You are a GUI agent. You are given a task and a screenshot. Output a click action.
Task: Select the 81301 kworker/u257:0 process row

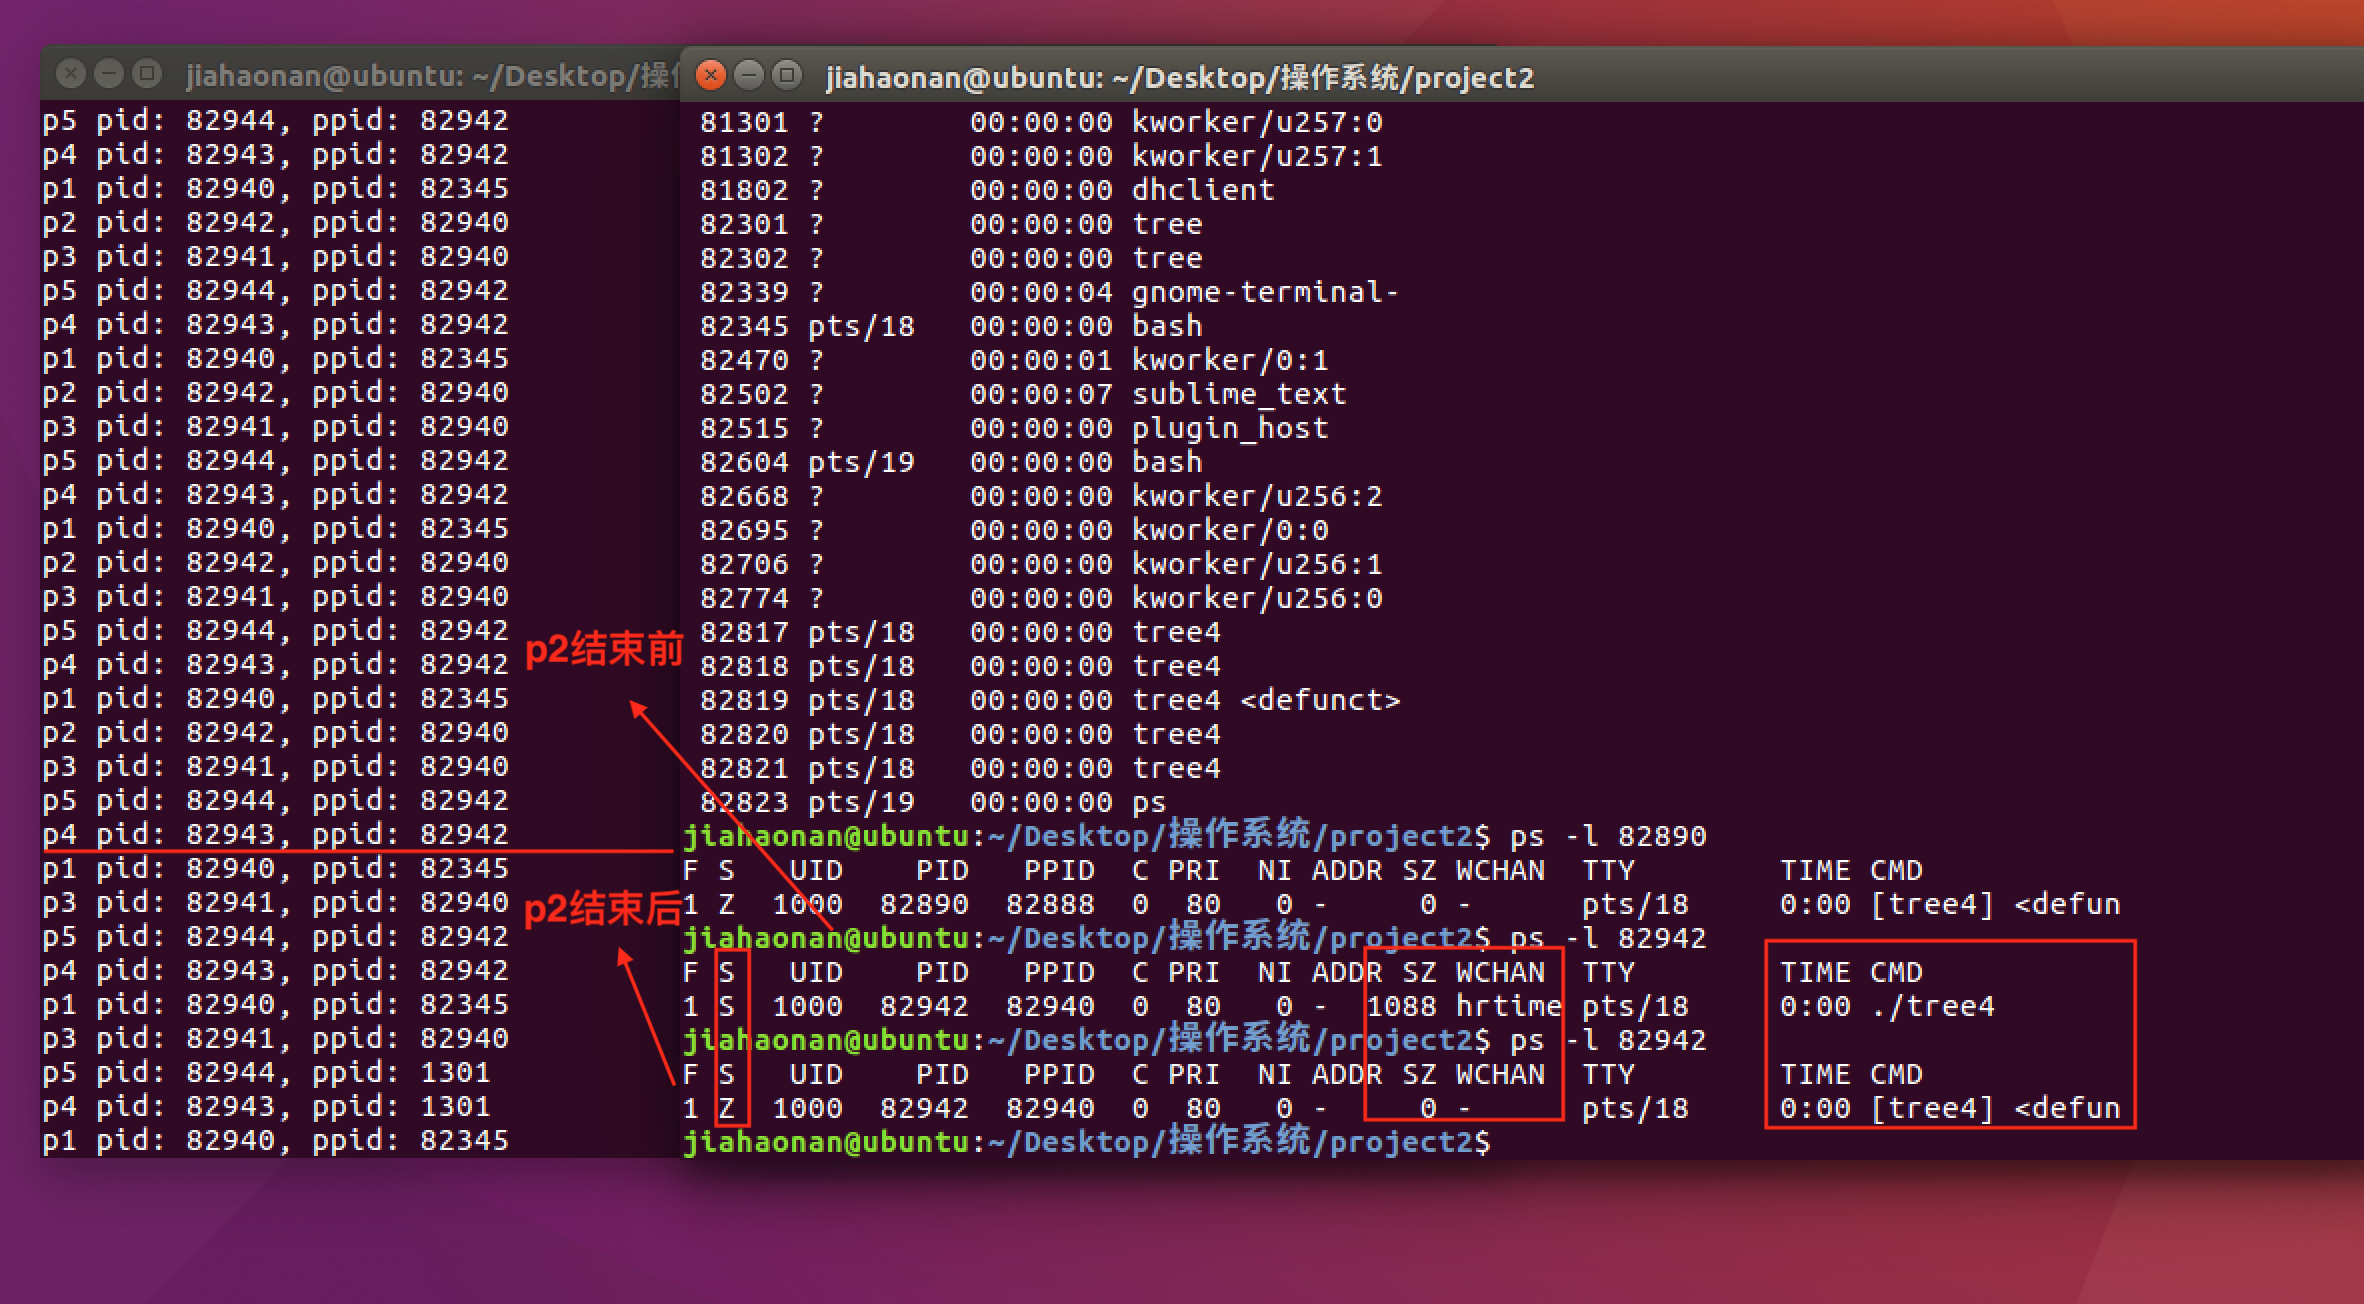coord(1041,122)
